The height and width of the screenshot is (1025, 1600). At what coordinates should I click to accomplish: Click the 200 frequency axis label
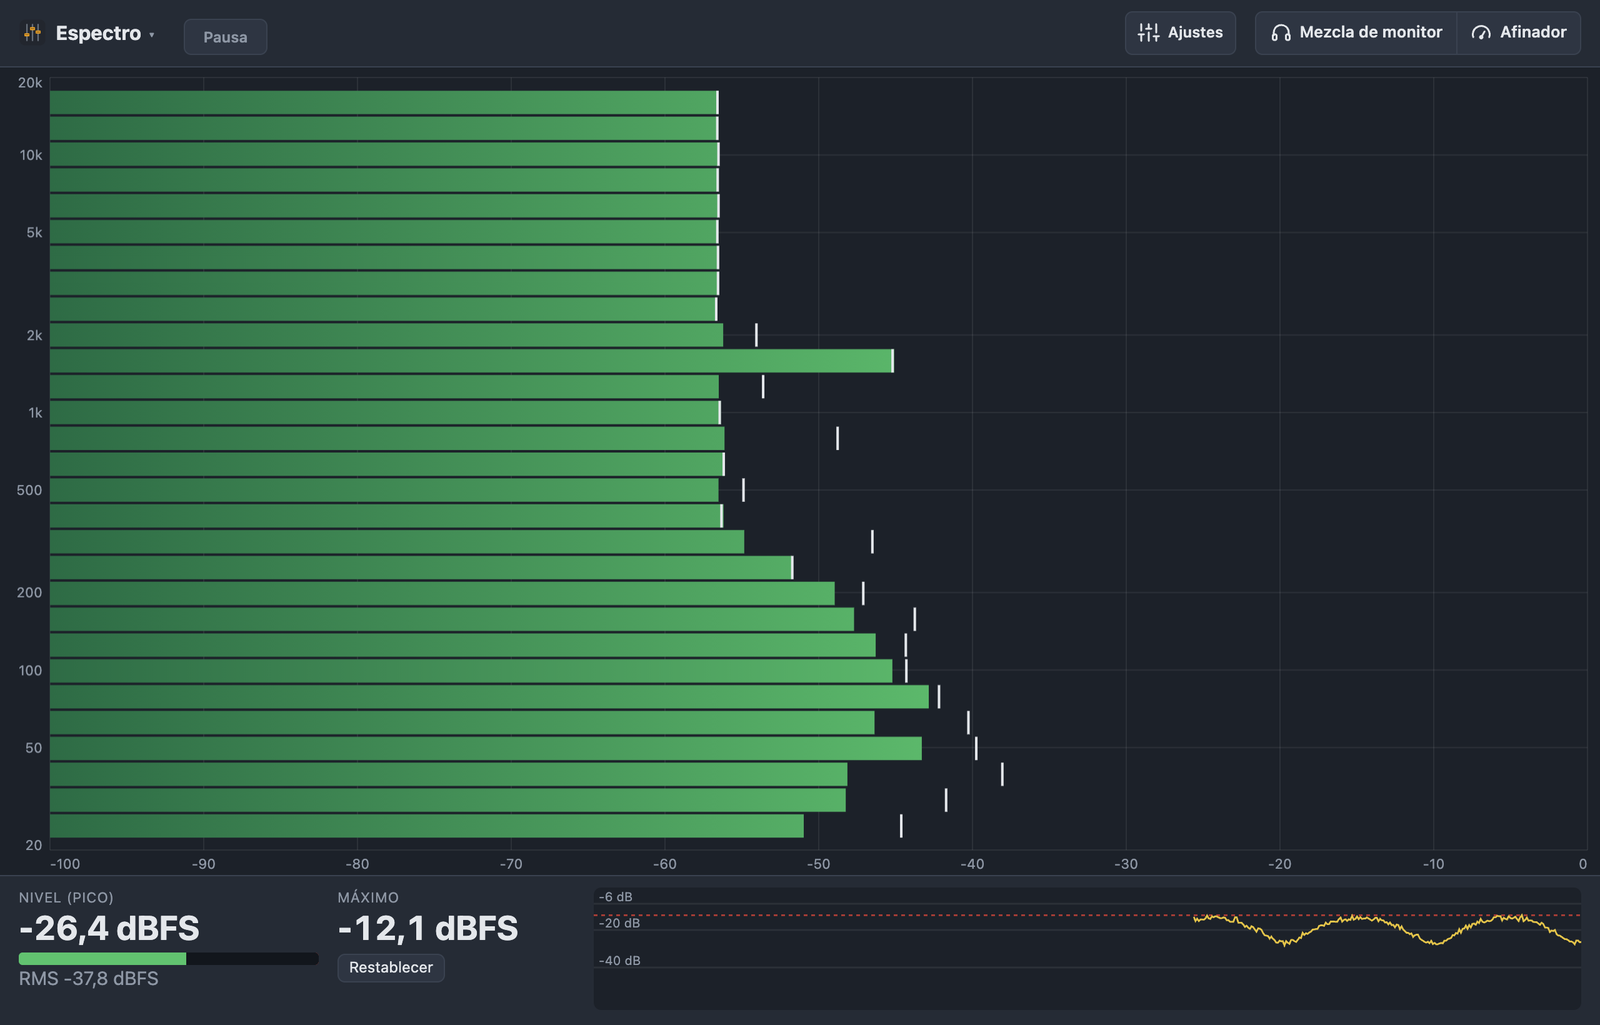(x=30, y=592)
